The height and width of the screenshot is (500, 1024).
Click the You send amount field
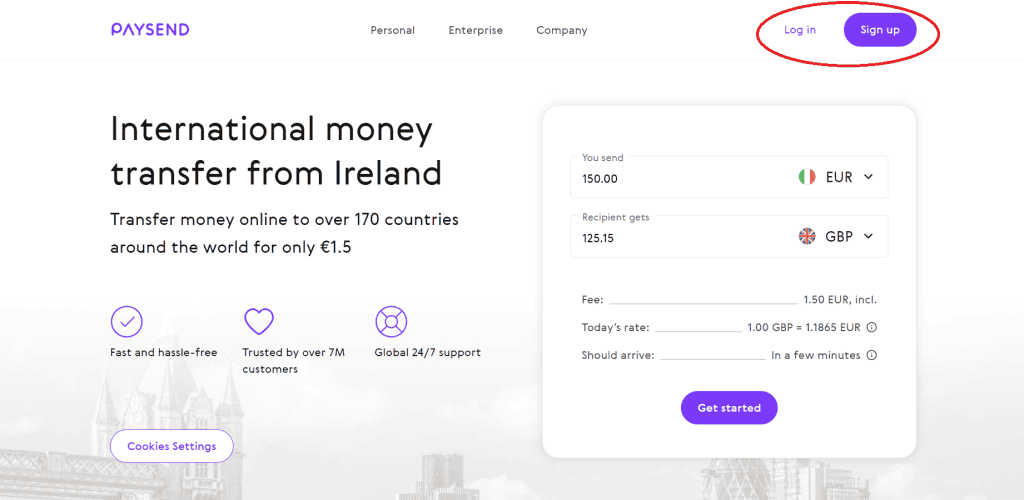coord(679,178)
